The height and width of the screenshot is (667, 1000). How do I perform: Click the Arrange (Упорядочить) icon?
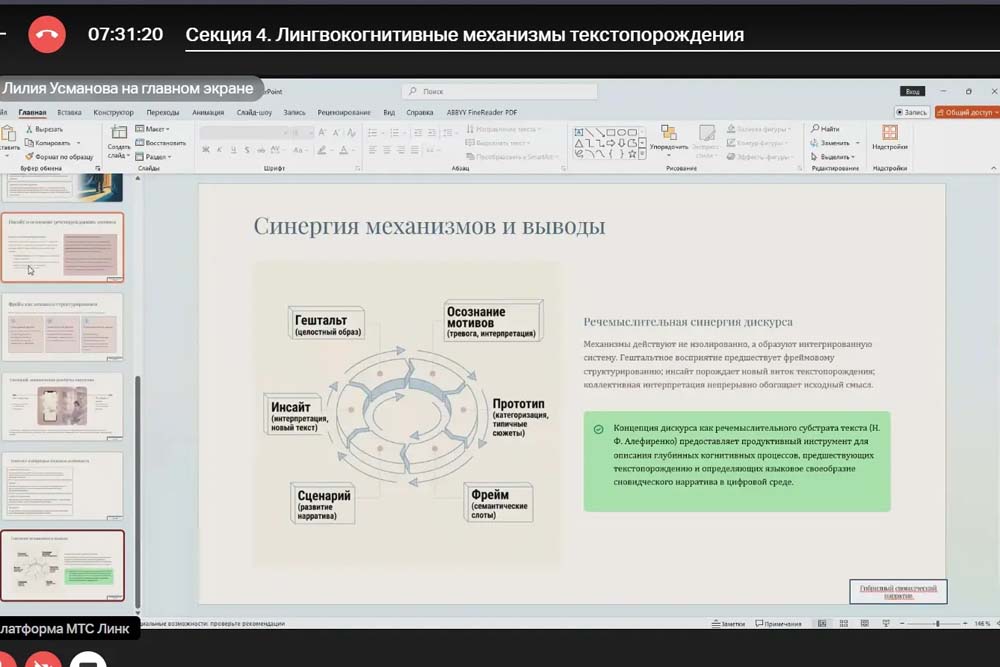coord(668,133)
